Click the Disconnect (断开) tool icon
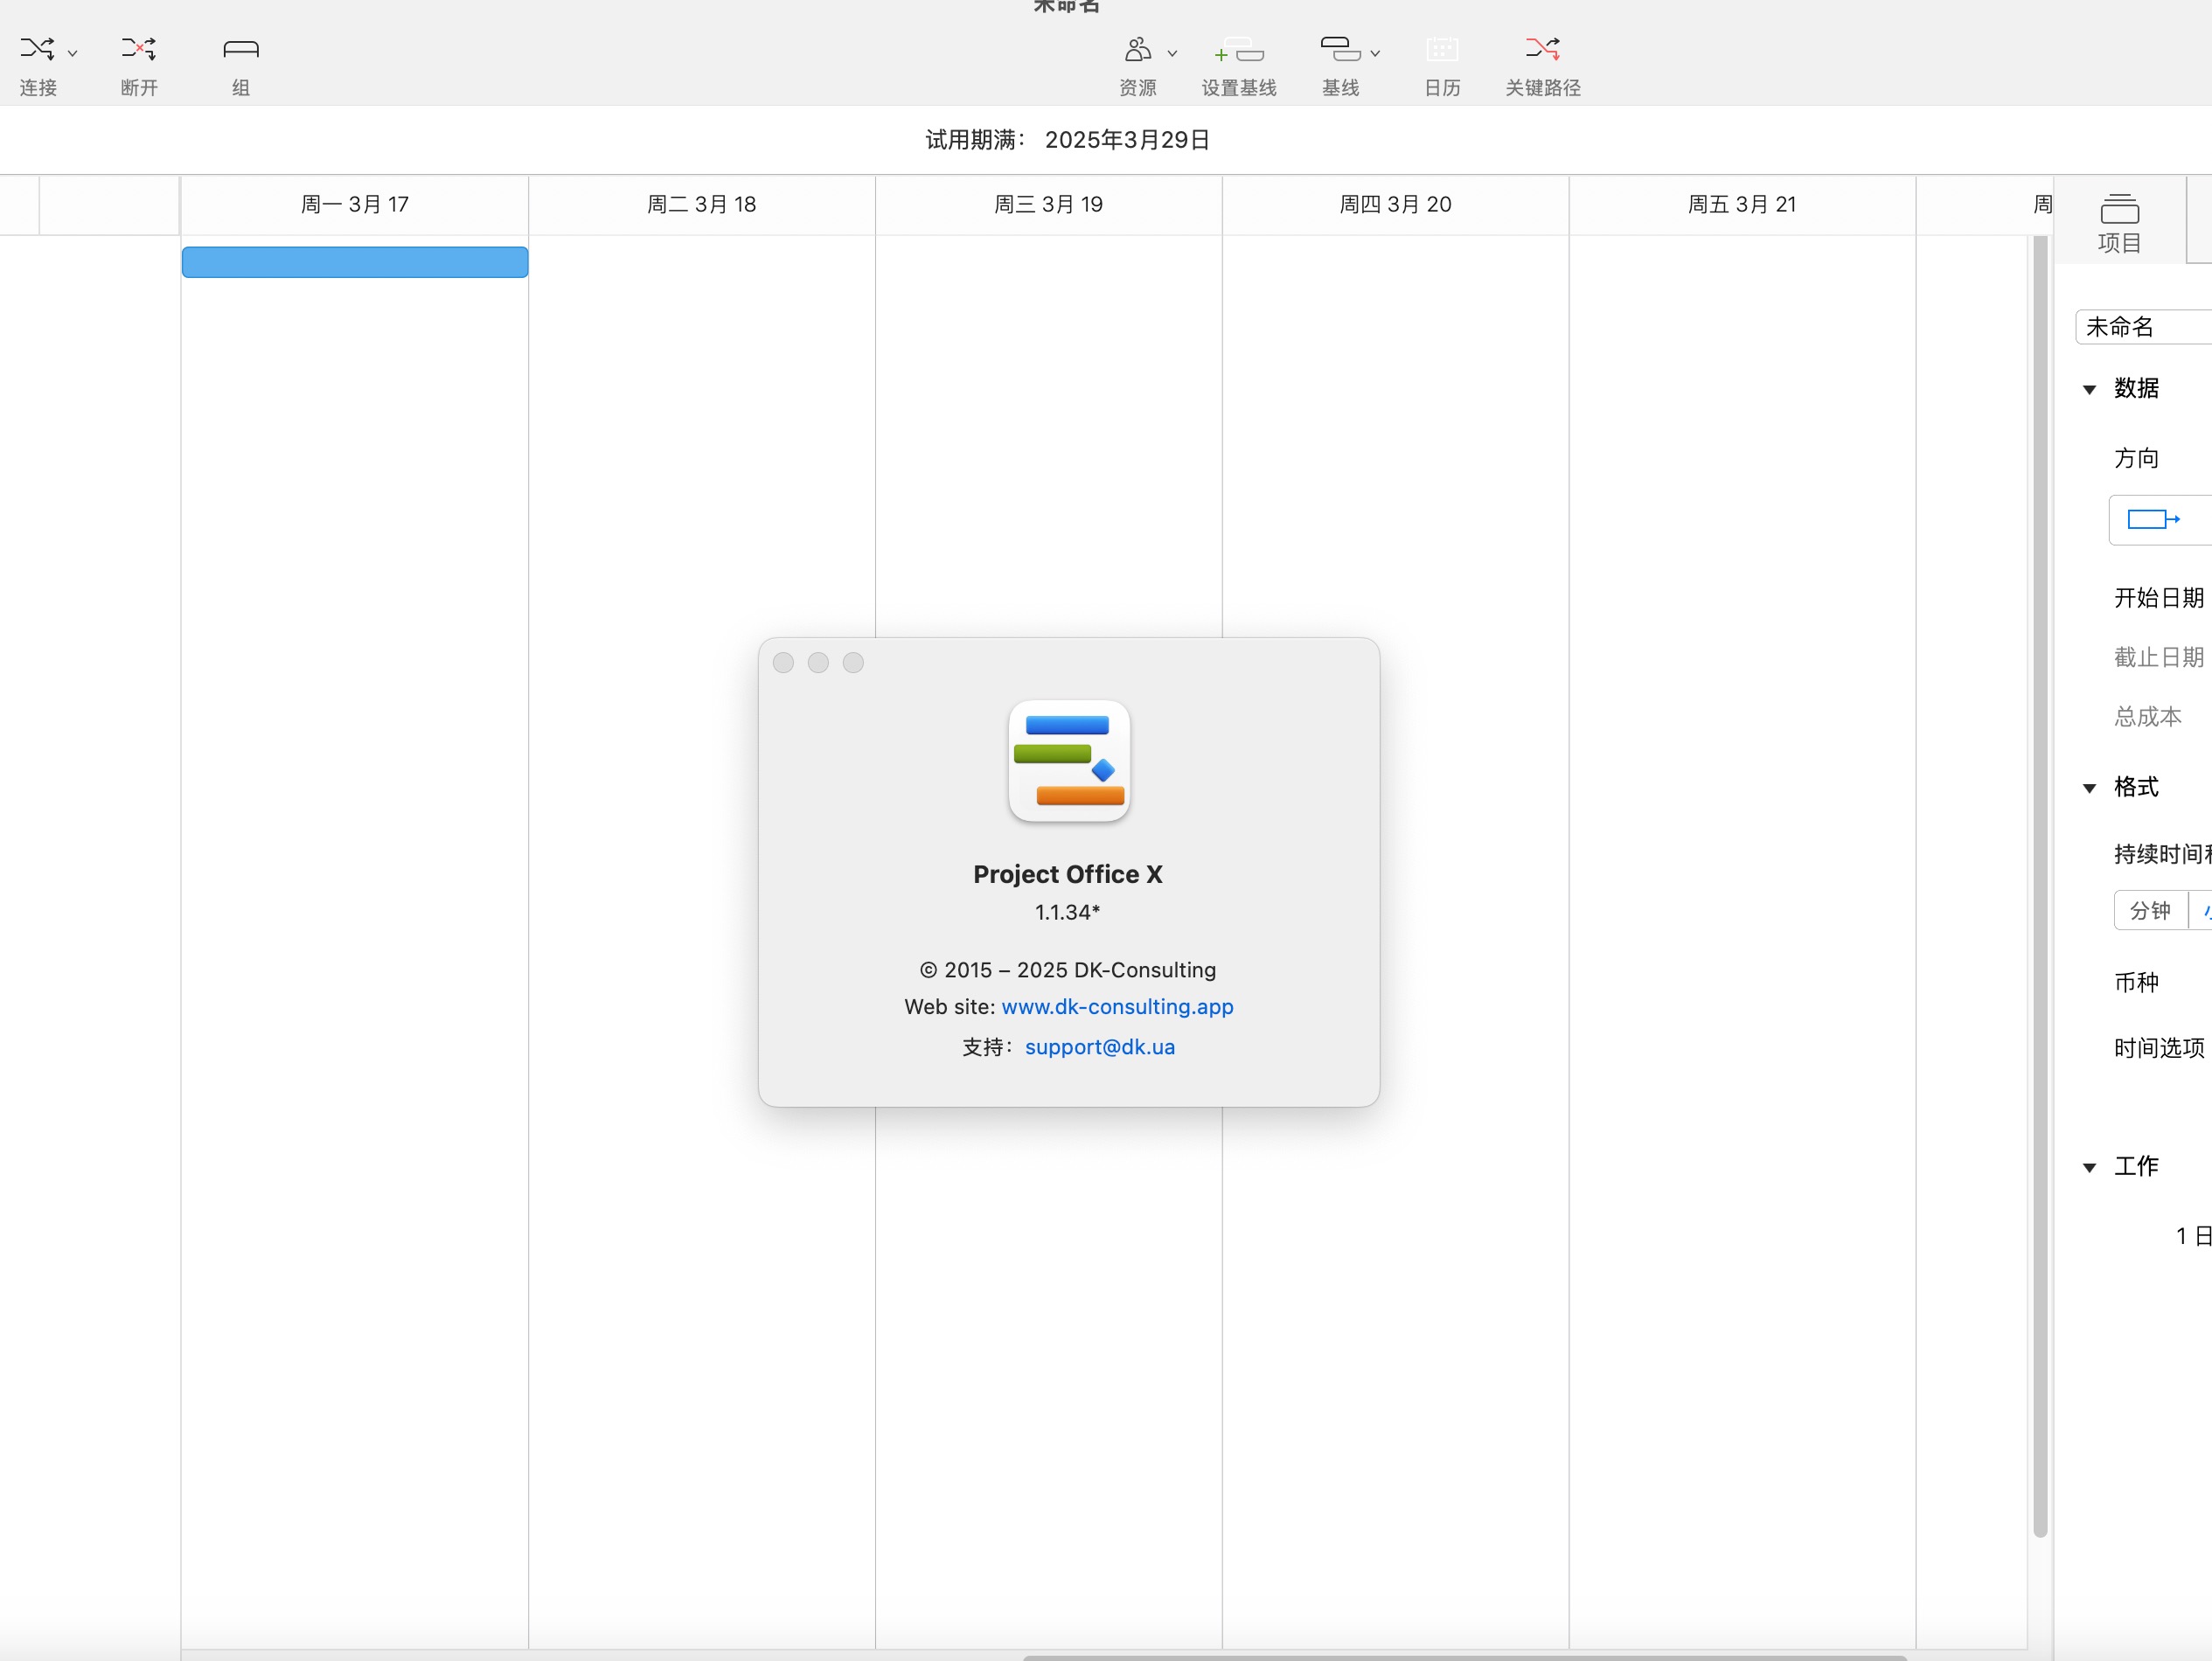The width and height of the screenshot is (2212, 1661). [139, 49]
